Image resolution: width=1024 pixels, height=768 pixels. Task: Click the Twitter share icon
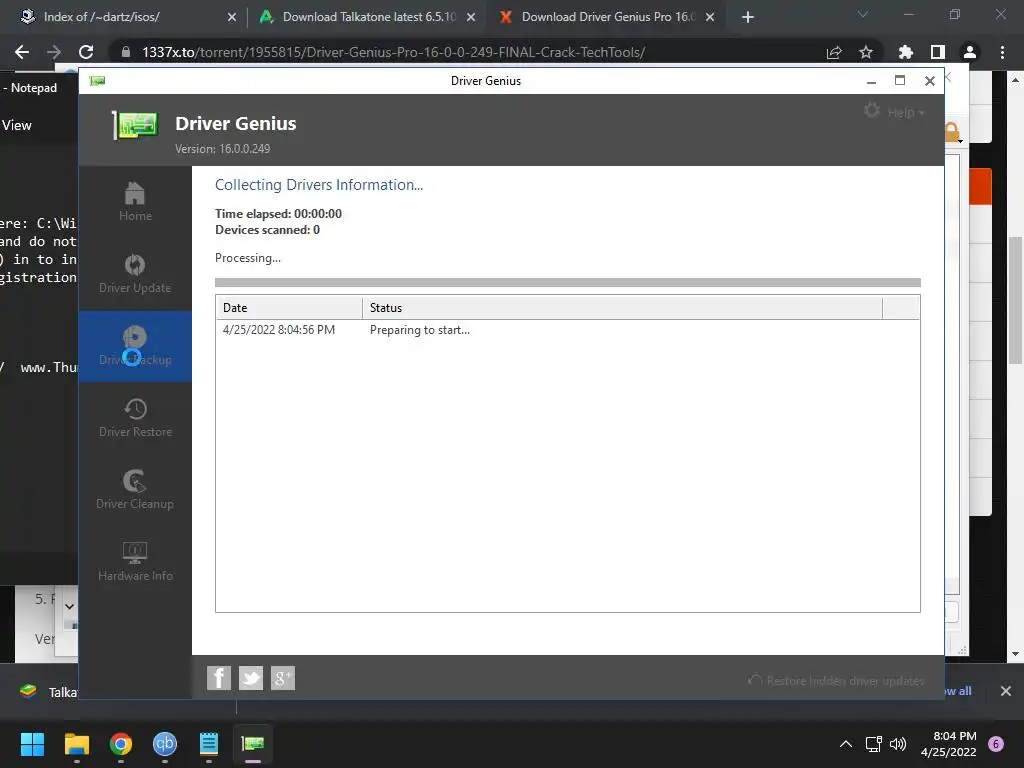click(251, 678)
